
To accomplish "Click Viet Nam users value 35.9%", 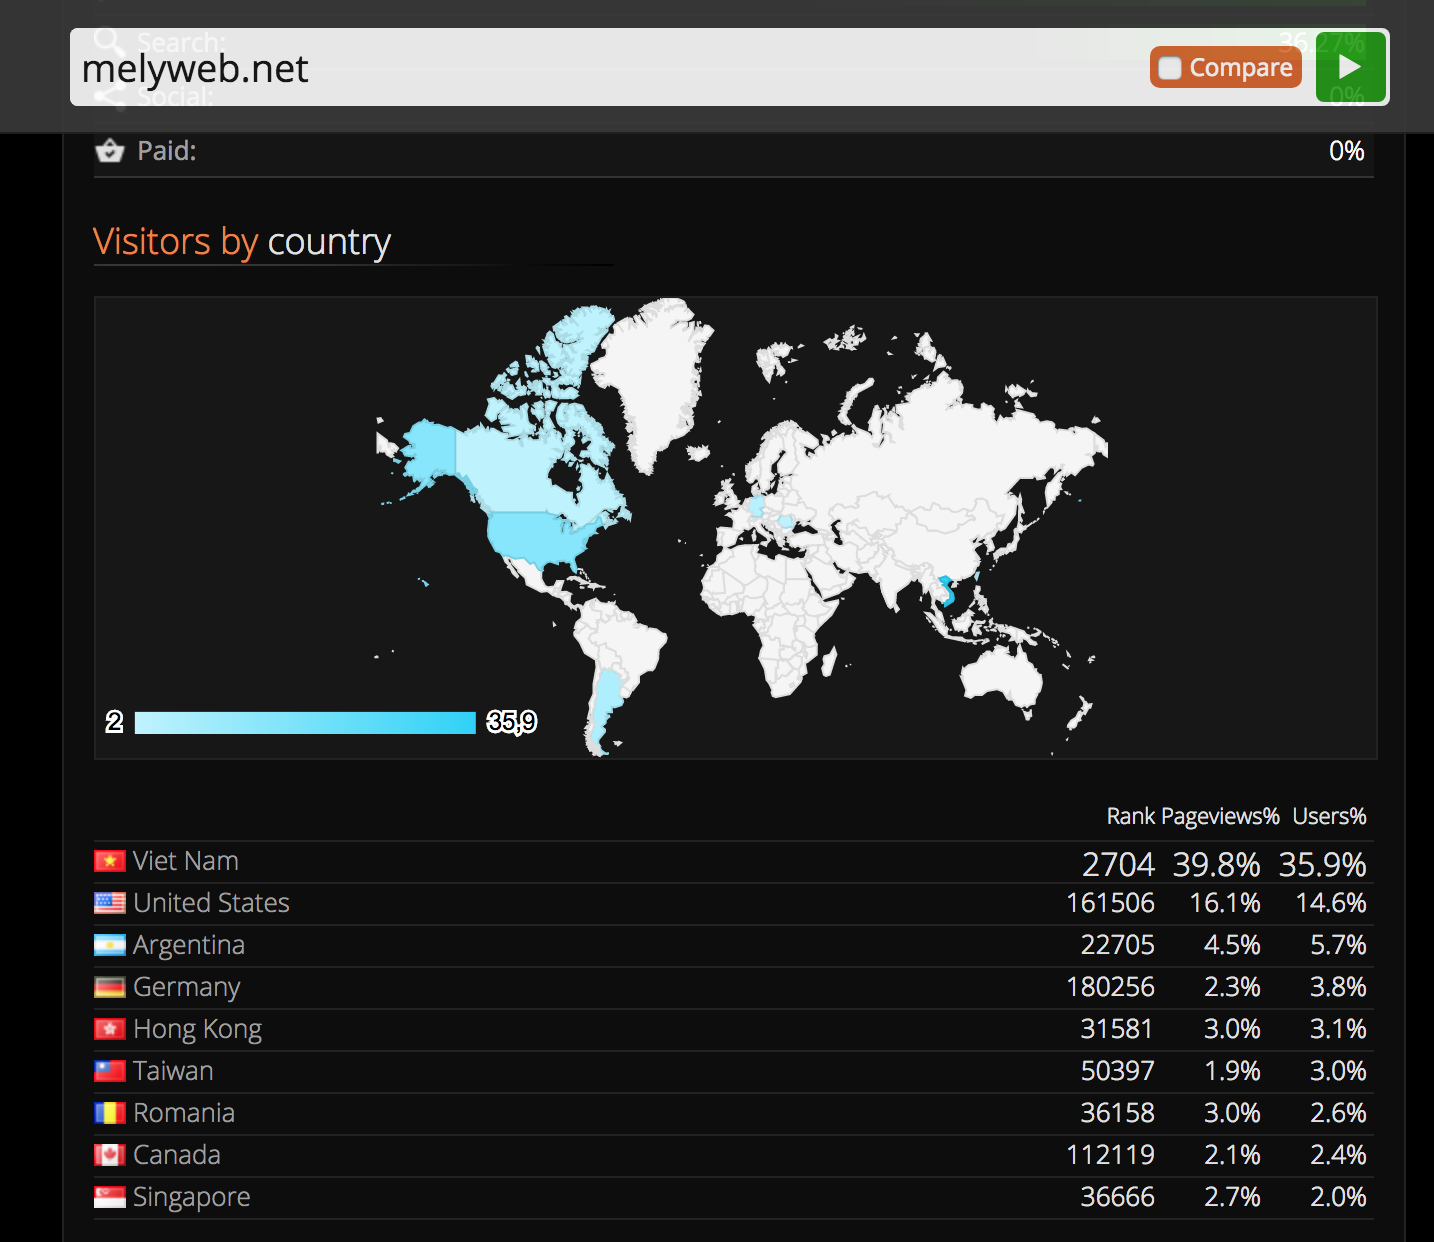I will click(1323, 864).
